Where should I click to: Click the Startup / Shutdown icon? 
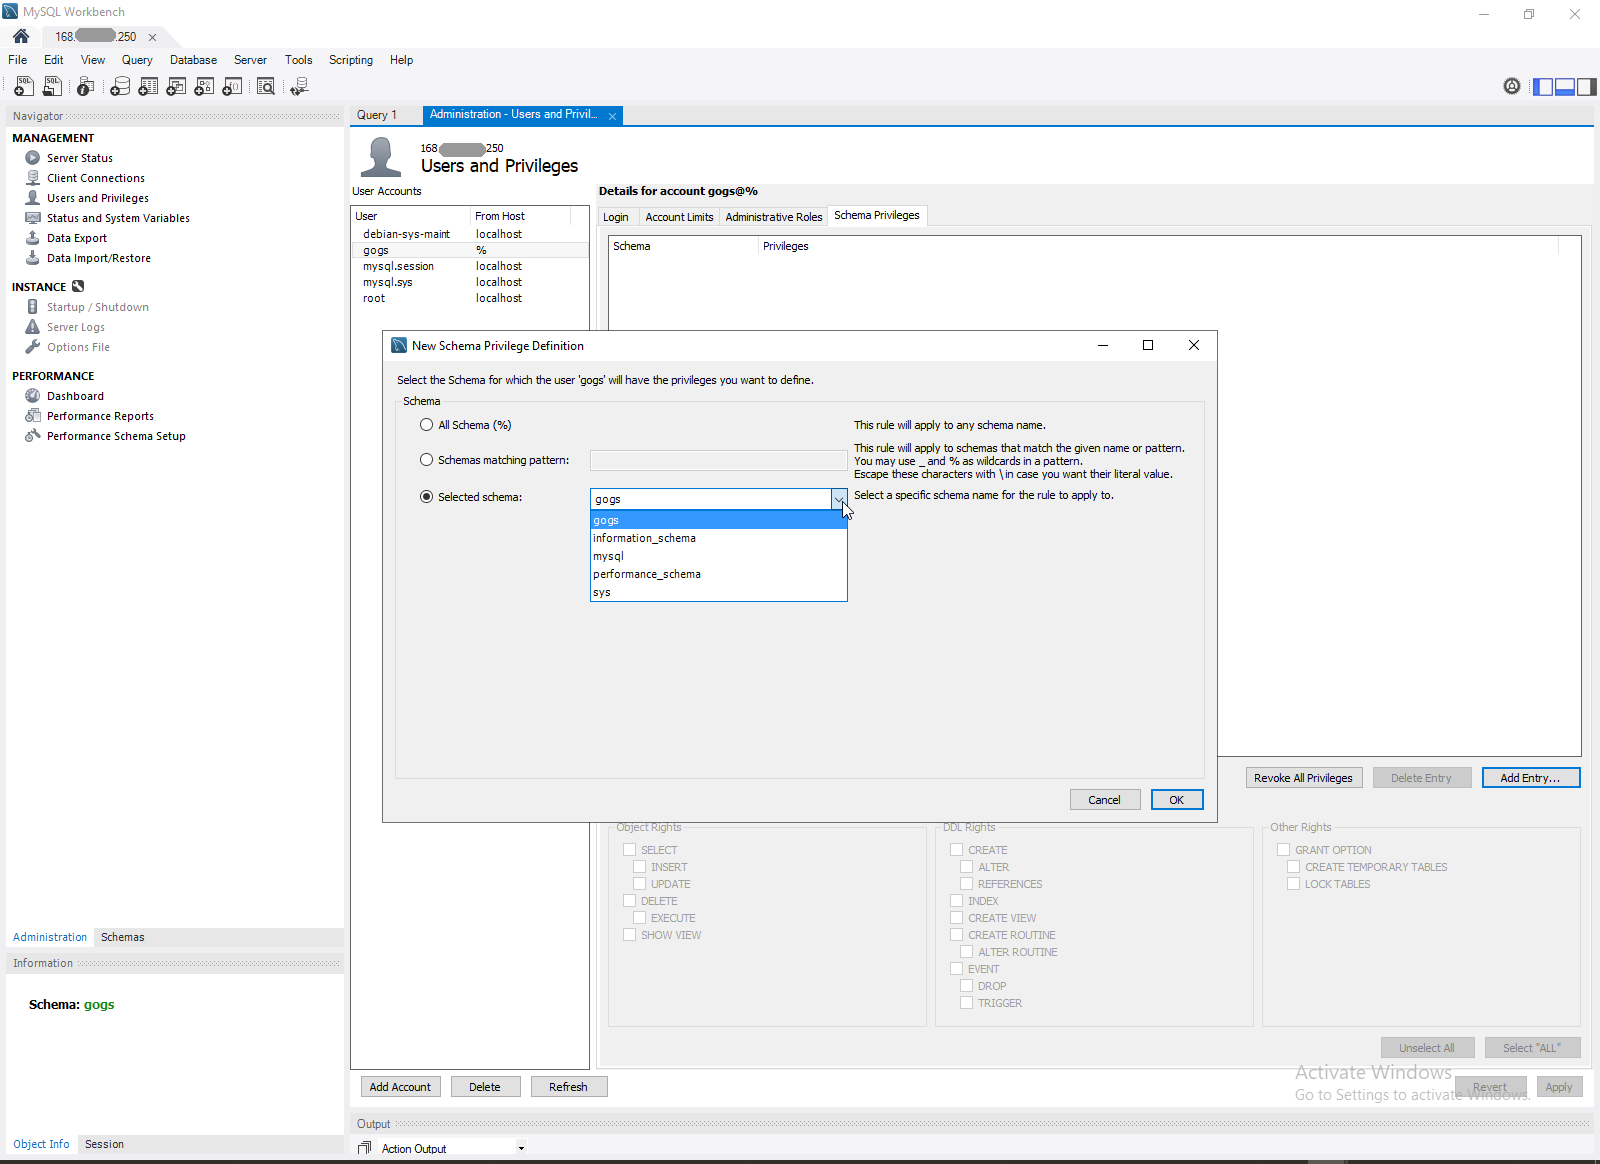click(33, 307)
